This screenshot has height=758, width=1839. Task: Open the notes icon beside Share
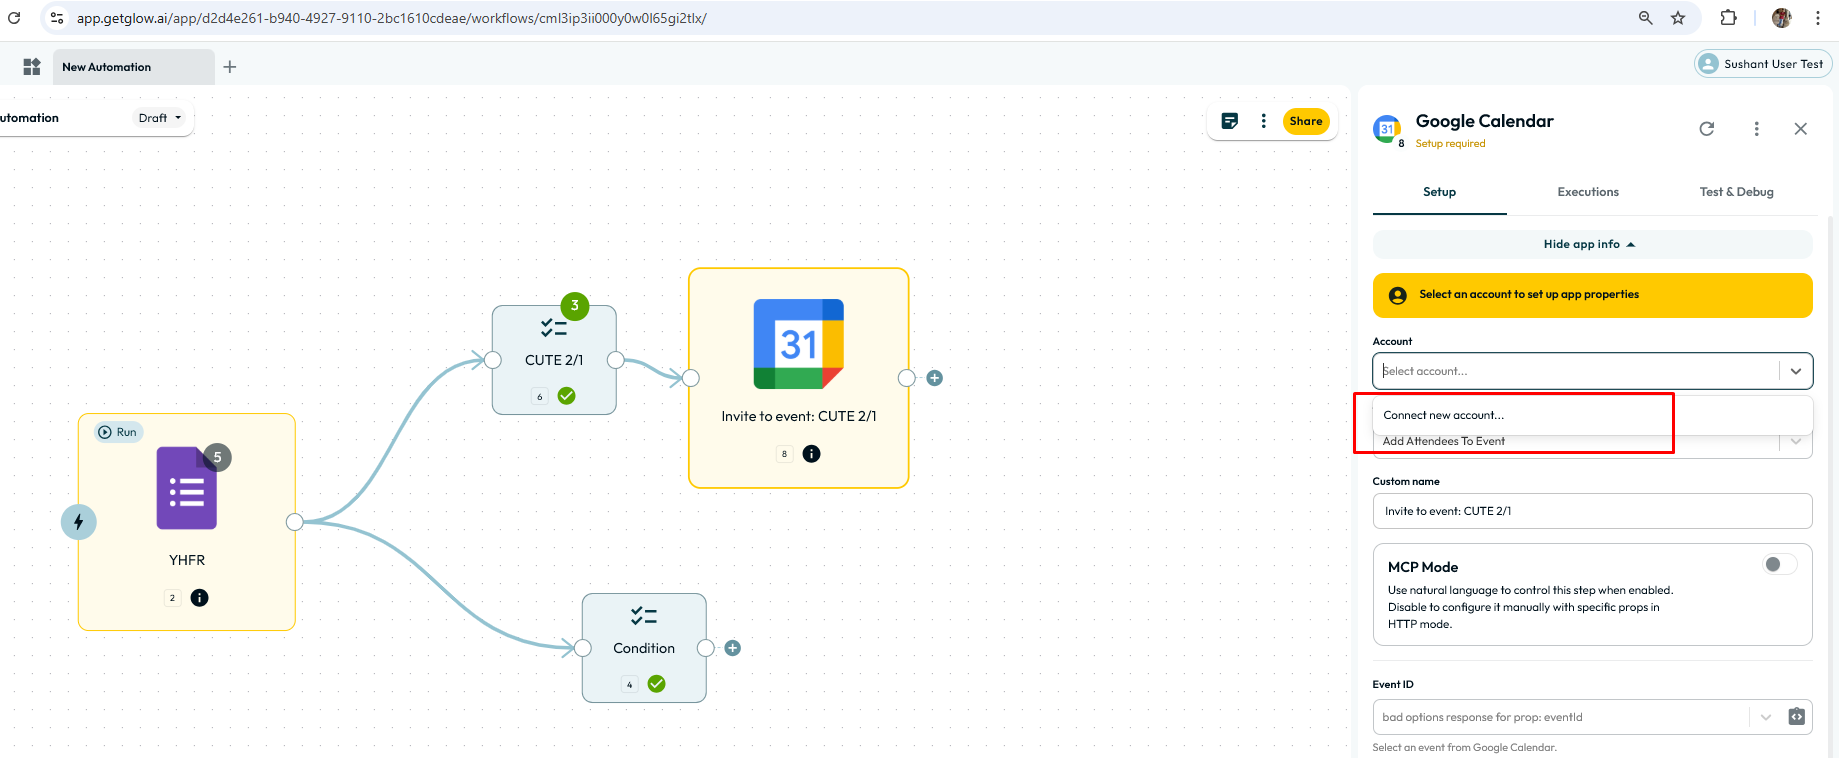(1230, 121)
